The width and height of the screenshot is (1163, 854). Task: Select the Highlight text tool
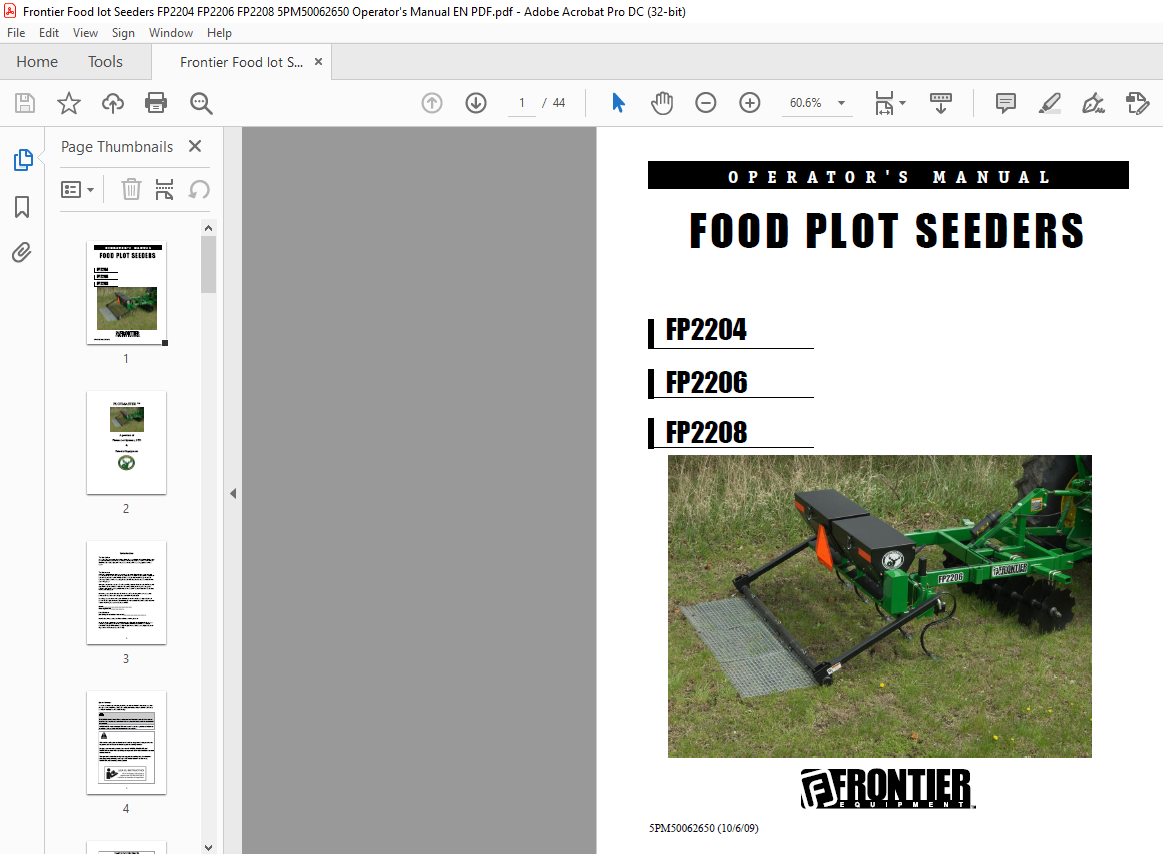coord(1050,103)
